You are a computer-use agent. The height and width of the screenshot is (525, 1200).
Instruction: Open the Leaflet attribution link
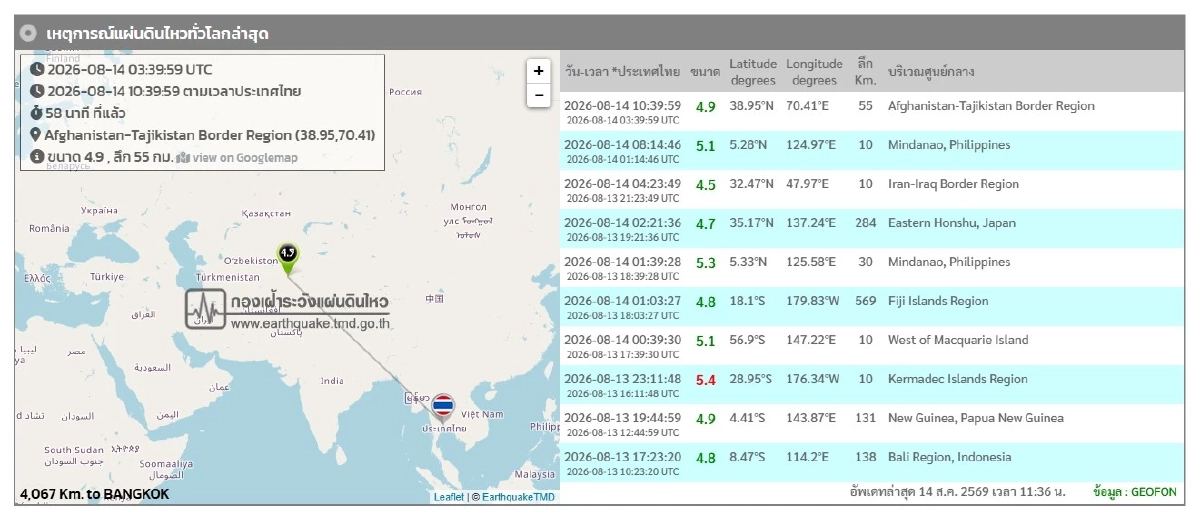(448, 496)
